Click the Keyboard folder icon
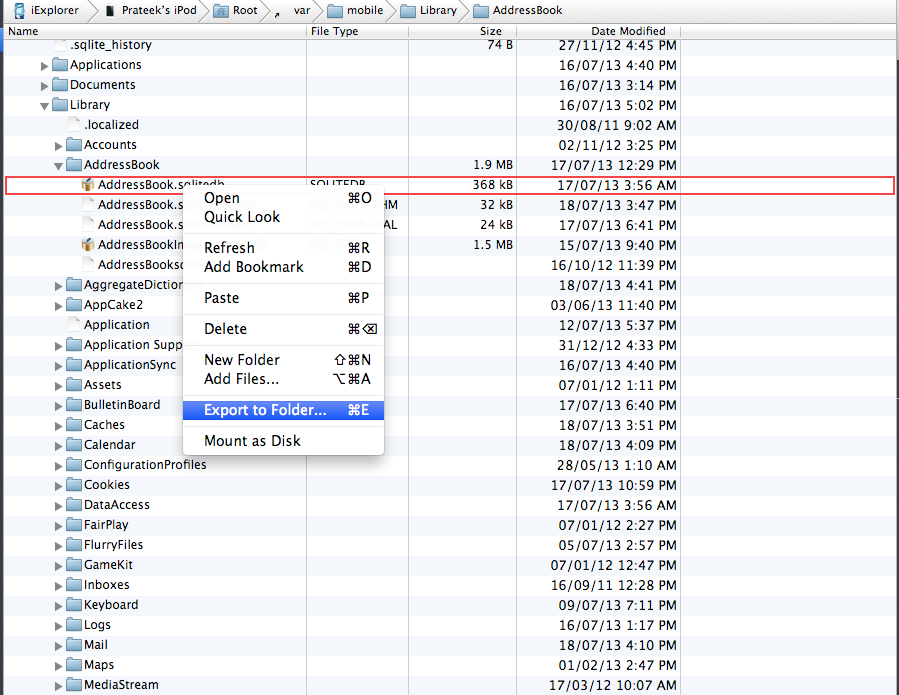This screenshot has width=899, height=695. pos(74,605)
